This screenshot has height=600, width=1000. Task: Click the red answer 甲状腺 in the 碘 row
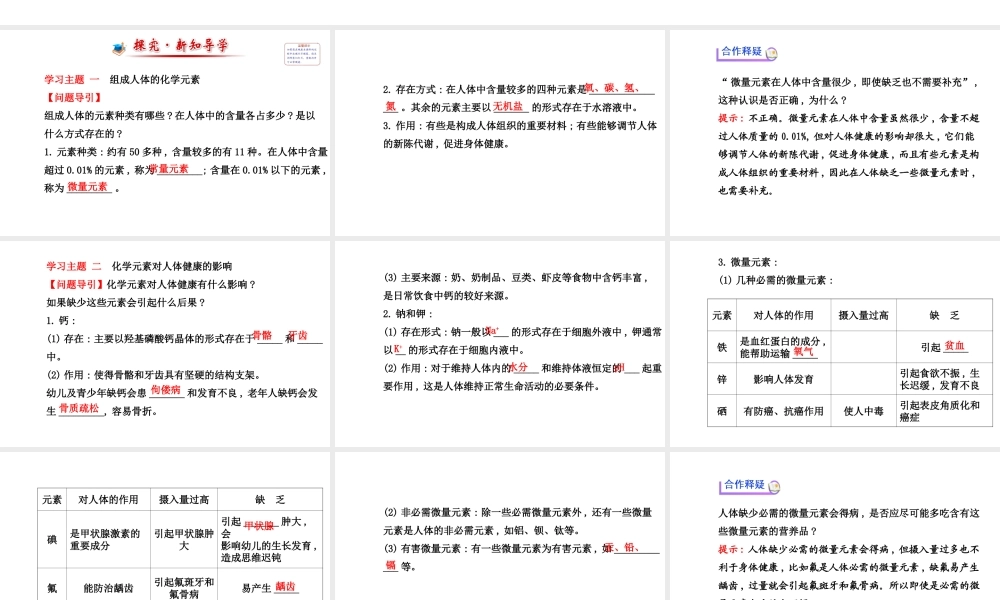(x=259, y=526)
